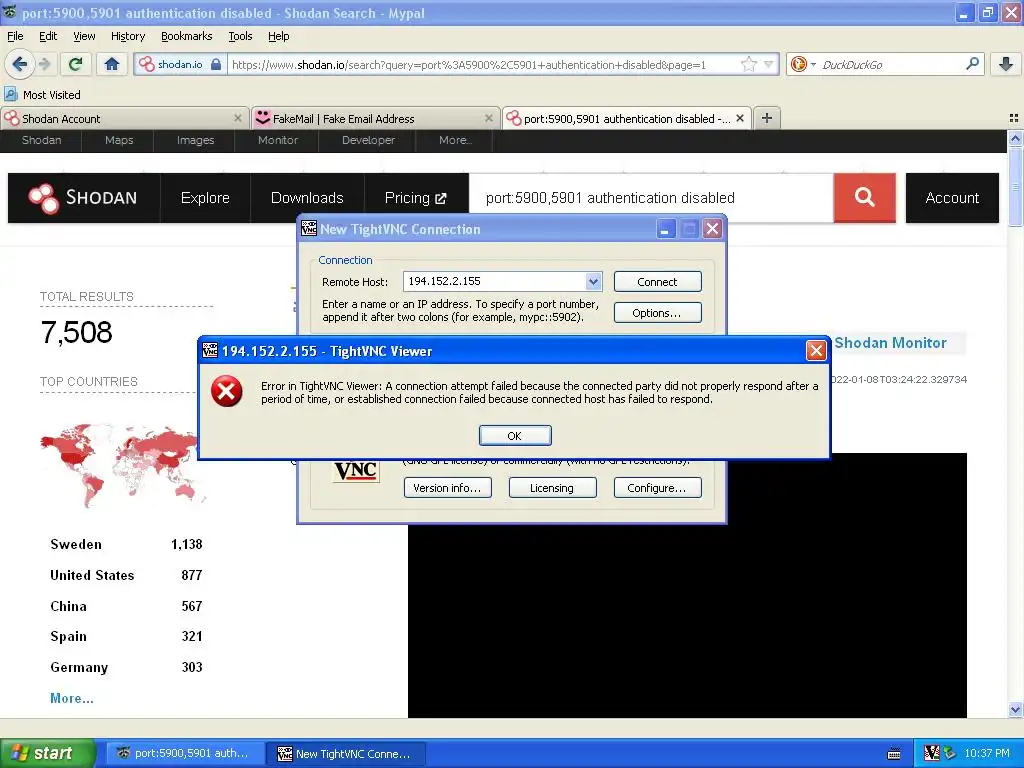
Task: Click the on-screen keyboard tray icon
Action: [894, 754]
